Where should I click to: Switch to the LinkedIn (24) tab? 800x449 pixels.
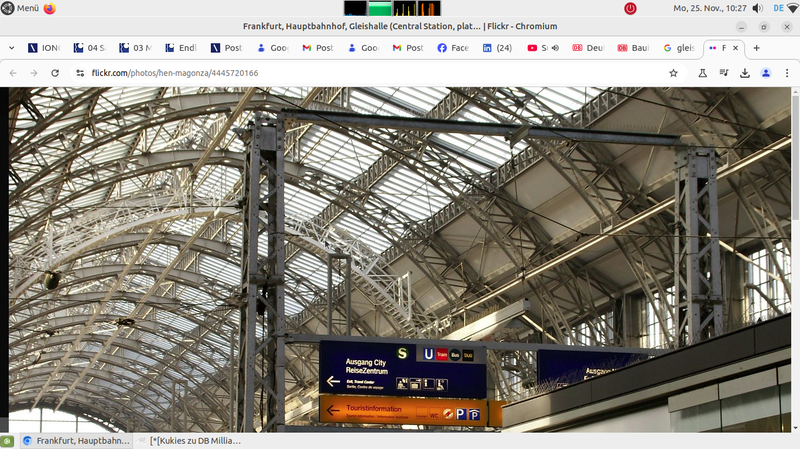[498, 48]
